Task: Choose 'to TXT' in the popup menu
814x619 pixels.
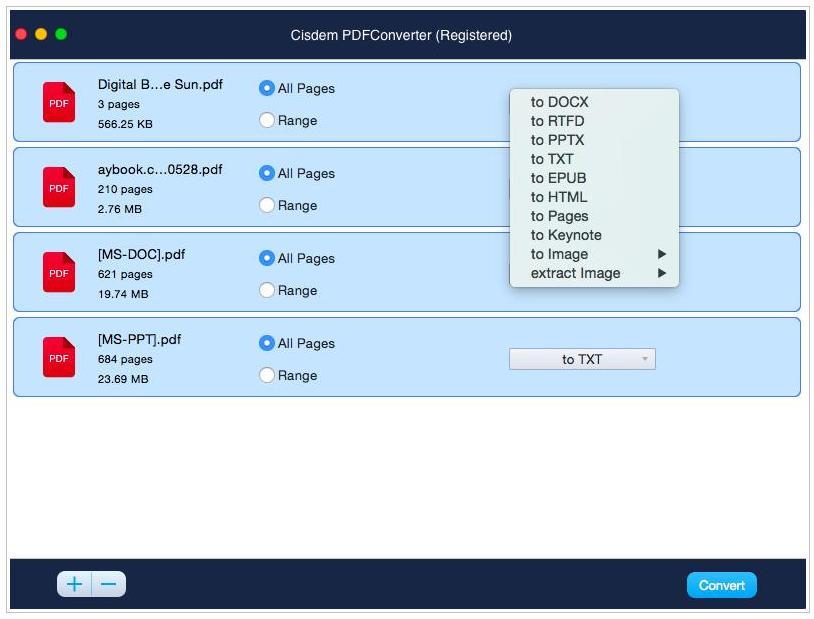Action: 594,159
